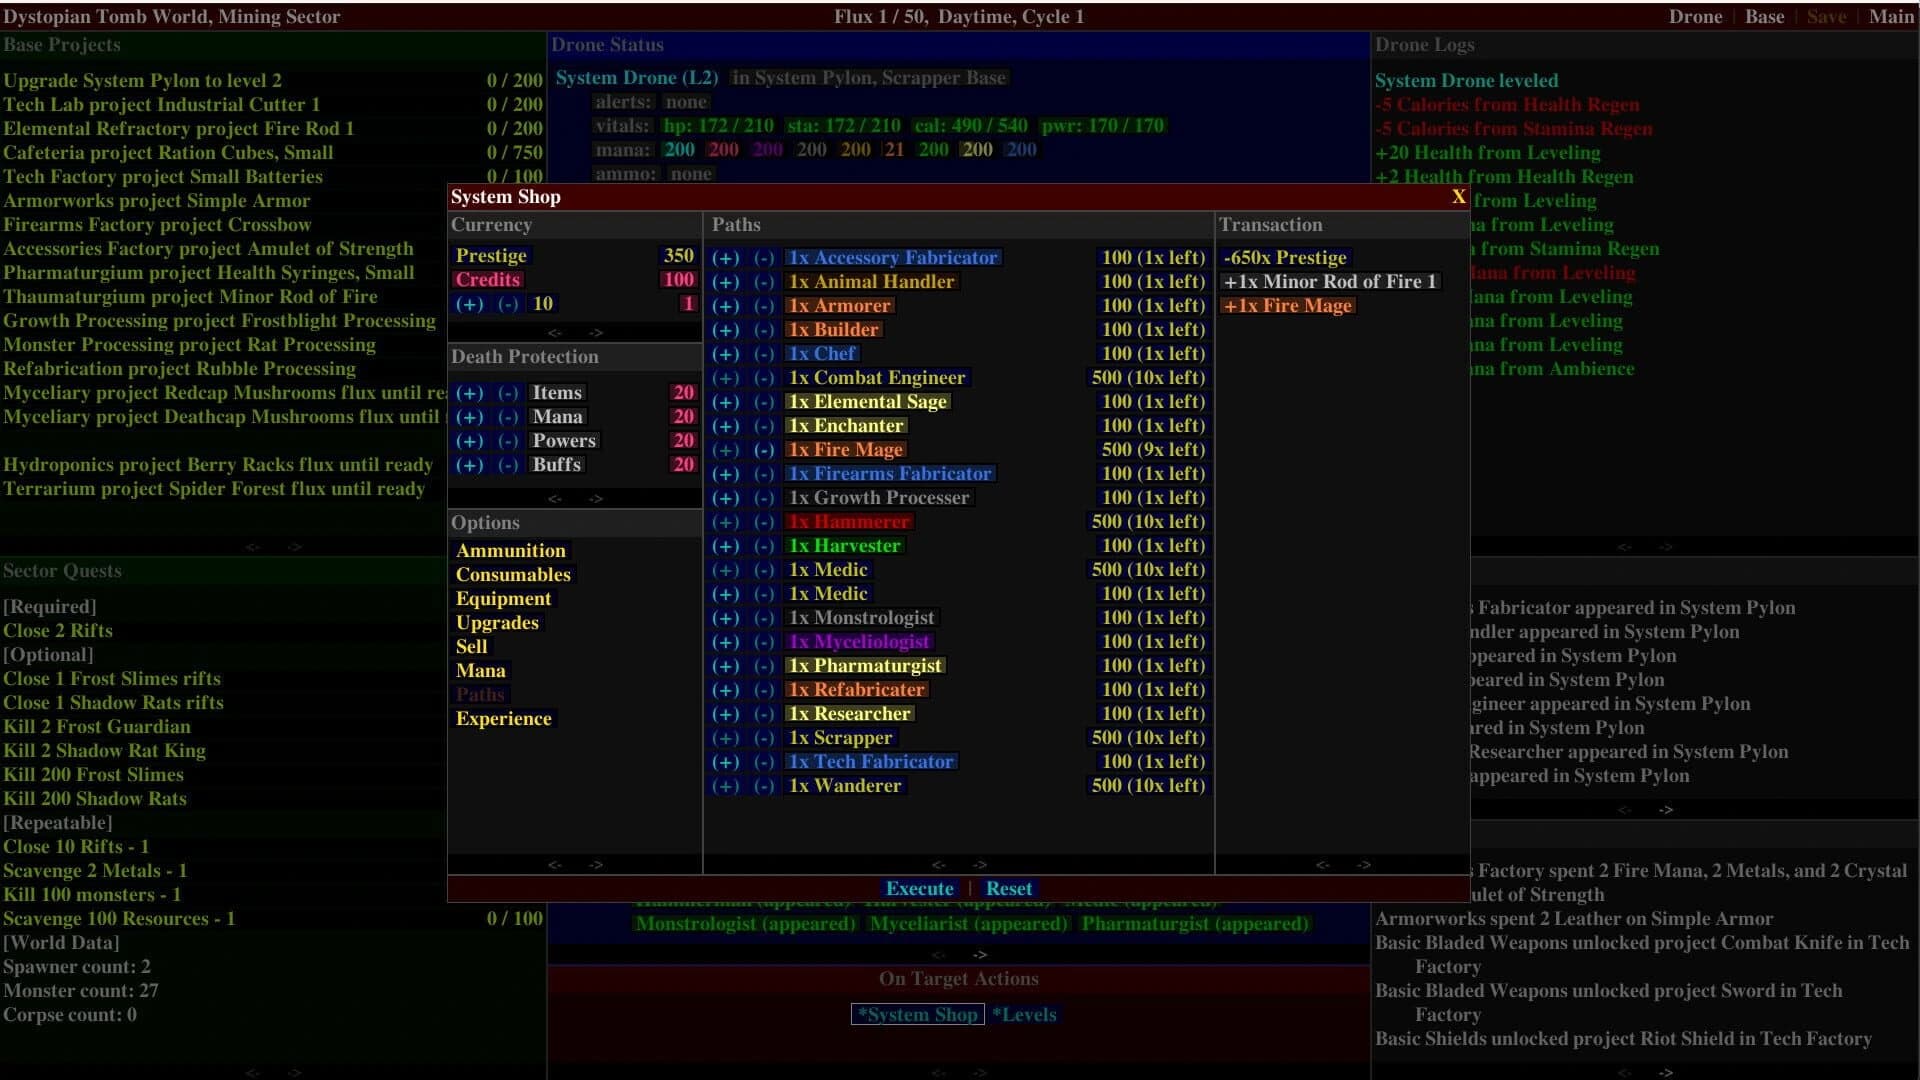Image resolution: width=1920 pixels, height=1080 pixels.
Task: Open the Consumables shop option
Action: coord(513,575)
